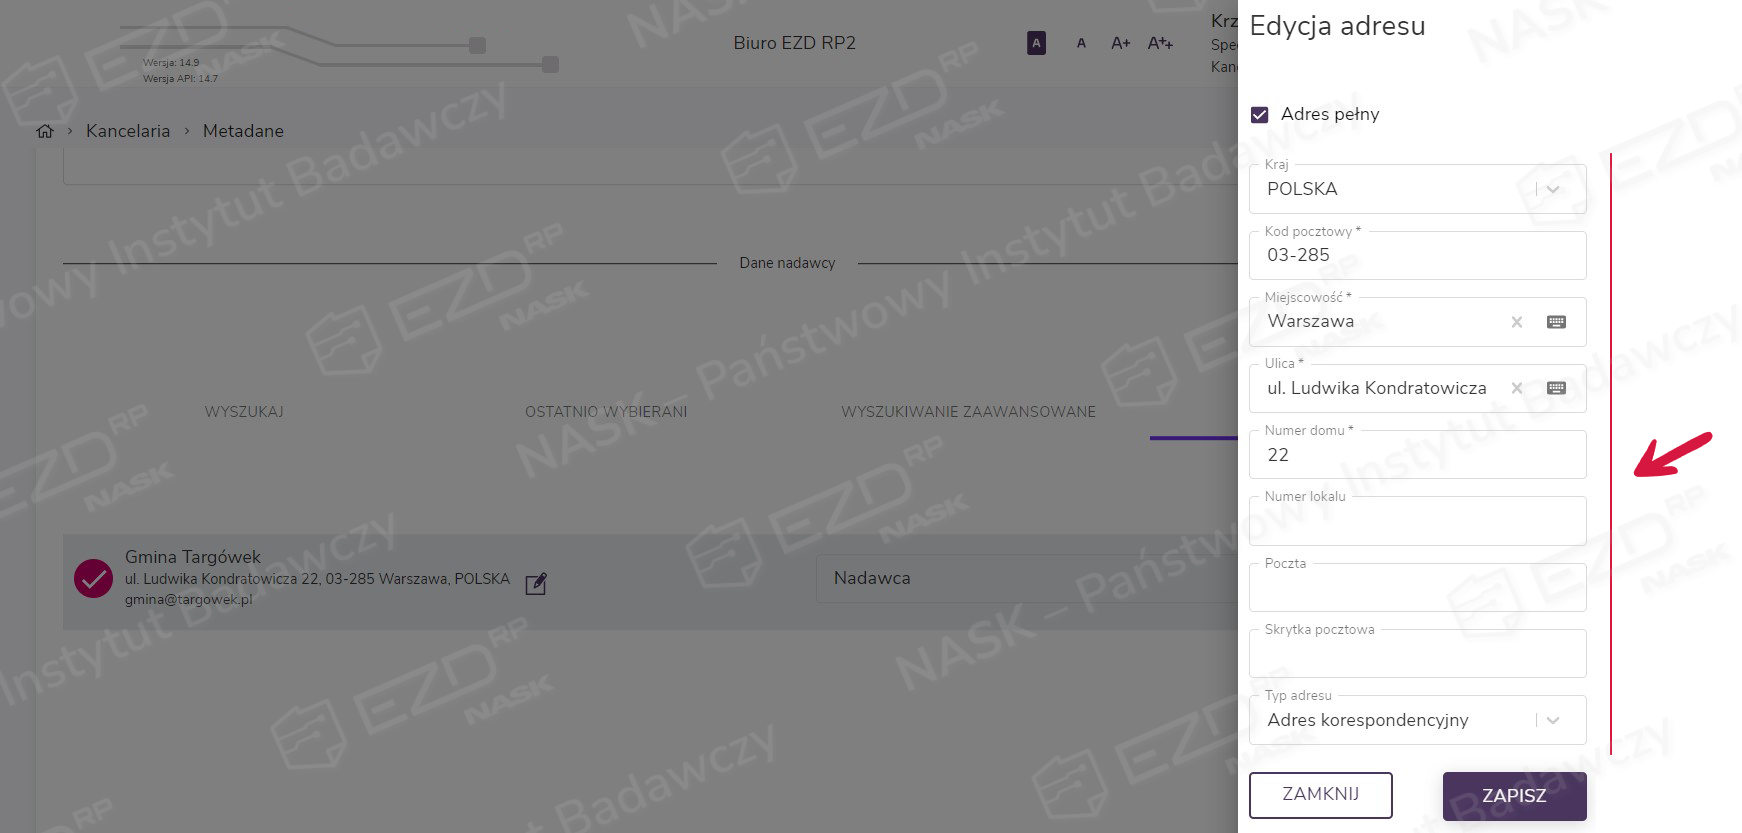This screenshot has width=1742, height=833.
Task: Open keyboard icon in Miejscowość field
Action: pos(1556,322)
